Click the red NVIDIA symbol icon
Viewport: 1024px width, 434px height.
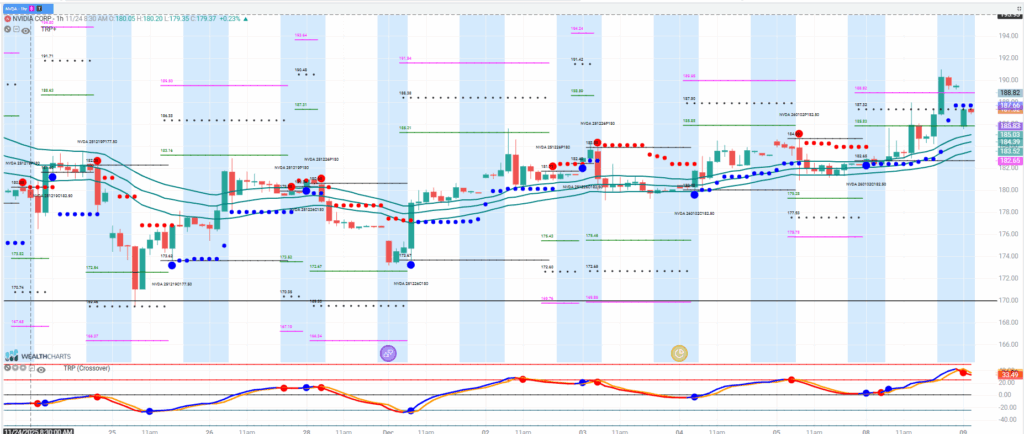pyautogui.click(x=7, y=19)
